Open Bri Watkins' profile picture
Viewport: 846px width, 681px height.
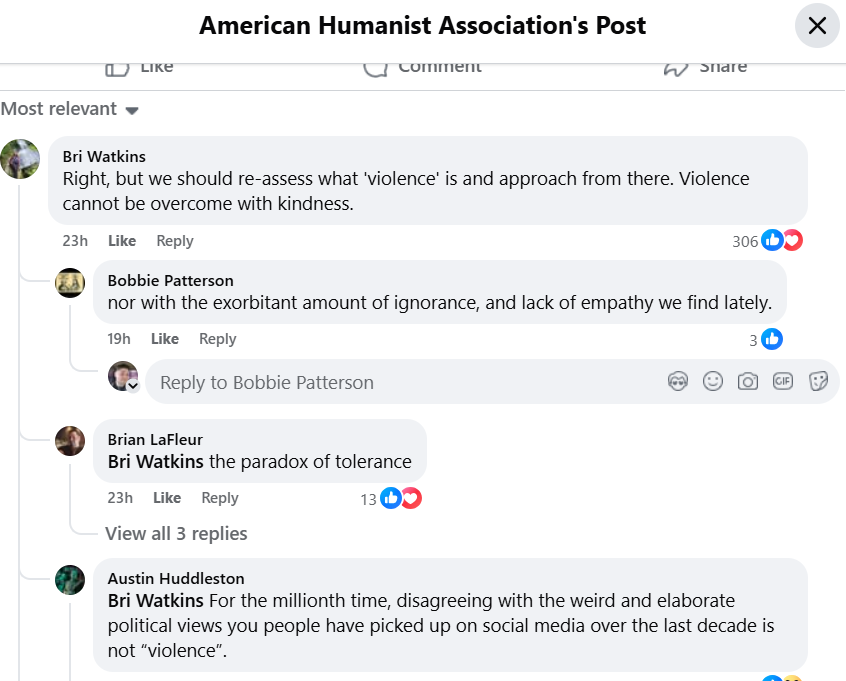click(20, 159)
